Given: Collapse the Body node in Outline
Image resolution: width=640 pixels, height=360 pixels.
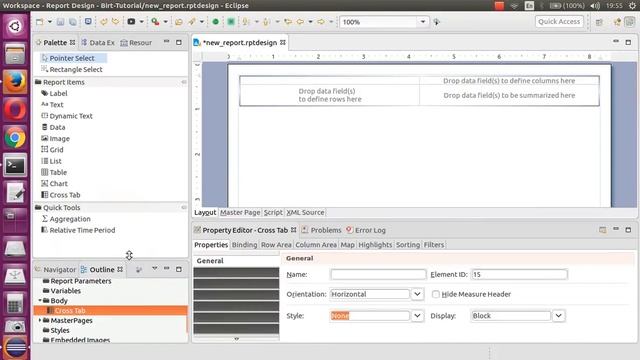Looking at the screenshot, I should click(x=40, y=301).
